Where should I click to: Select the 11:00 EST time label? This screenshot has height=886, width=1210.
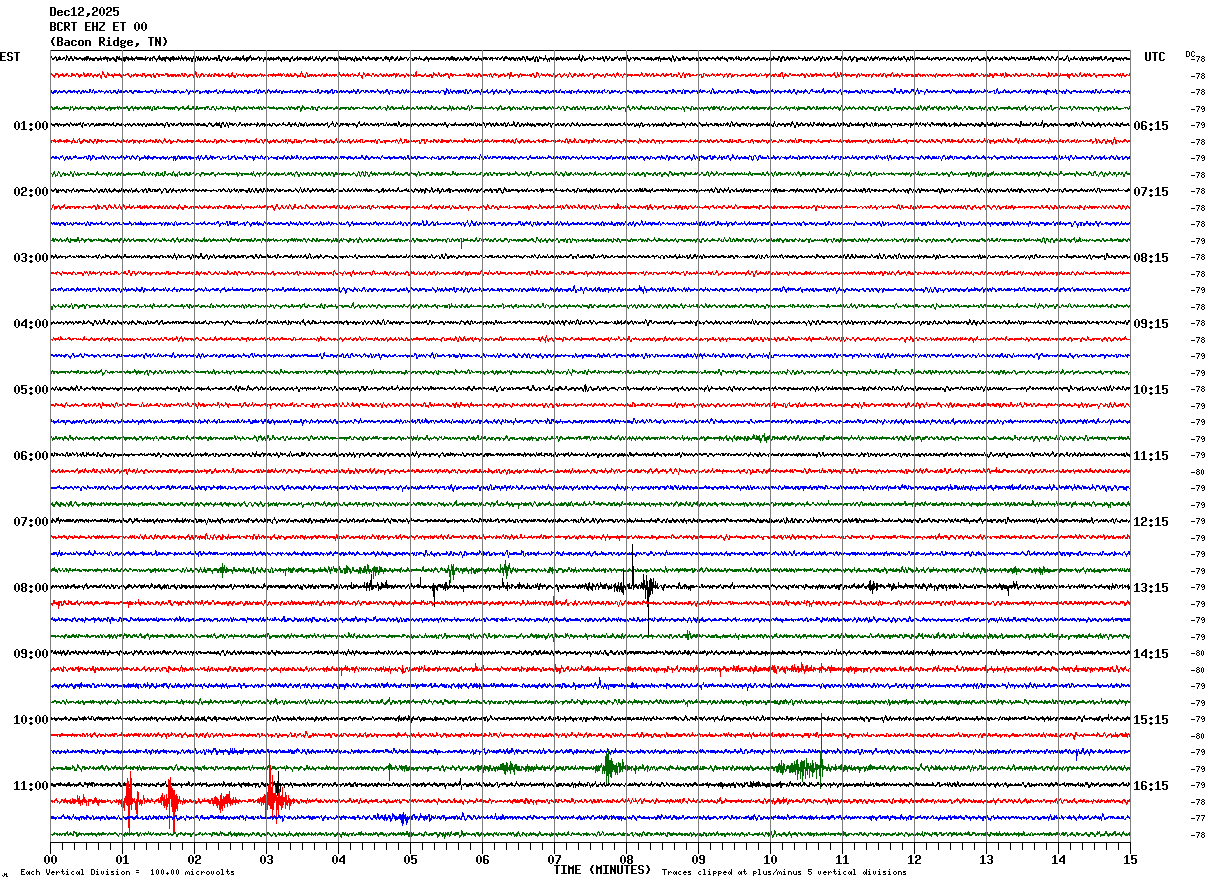click(30, 786)
